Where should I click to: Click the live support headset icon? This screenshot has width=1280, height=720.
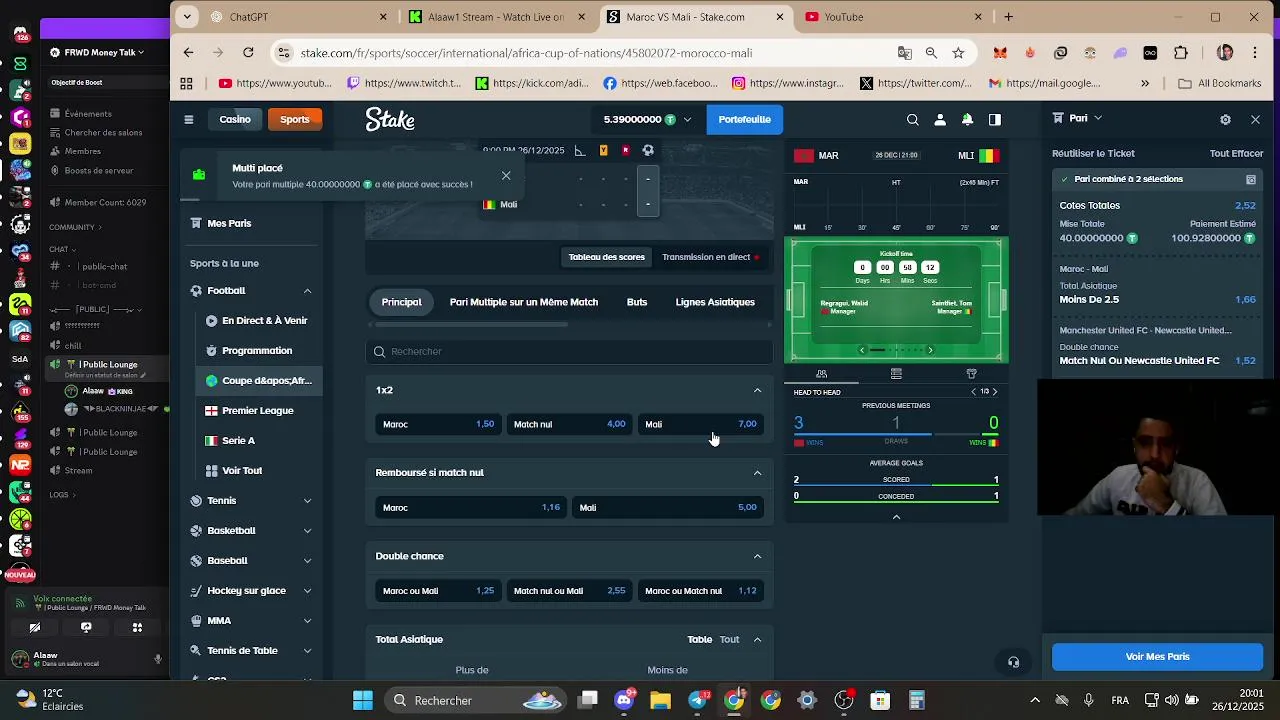pyautogui.click(x=1013, y=662)
